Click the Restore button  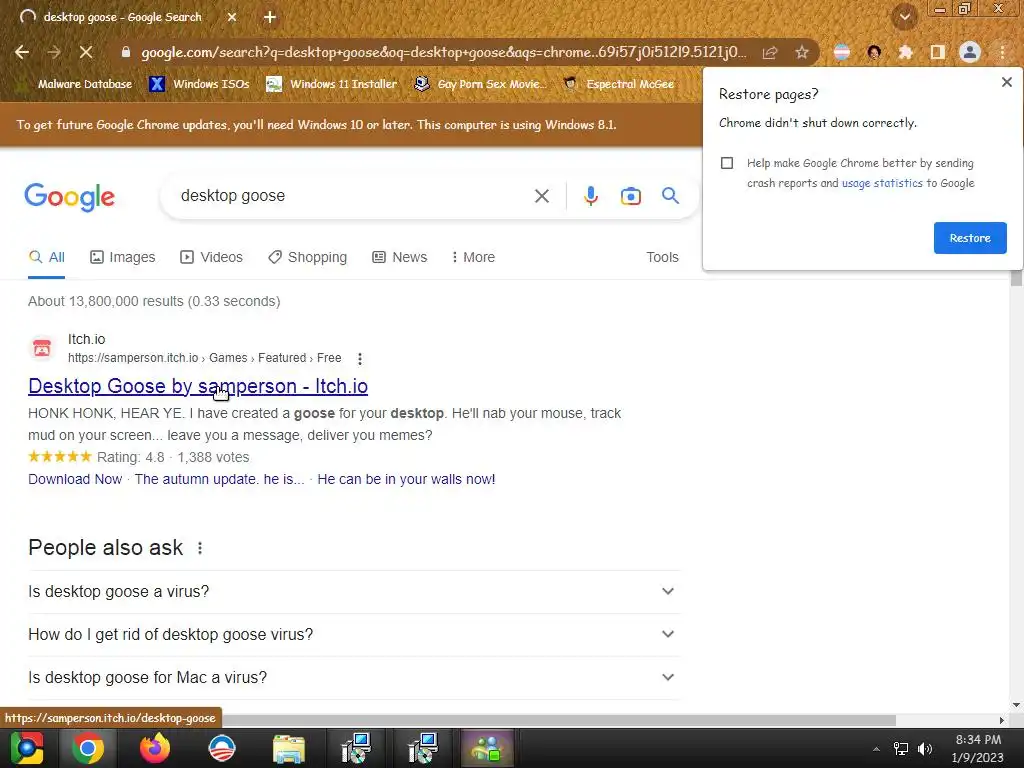970,238
